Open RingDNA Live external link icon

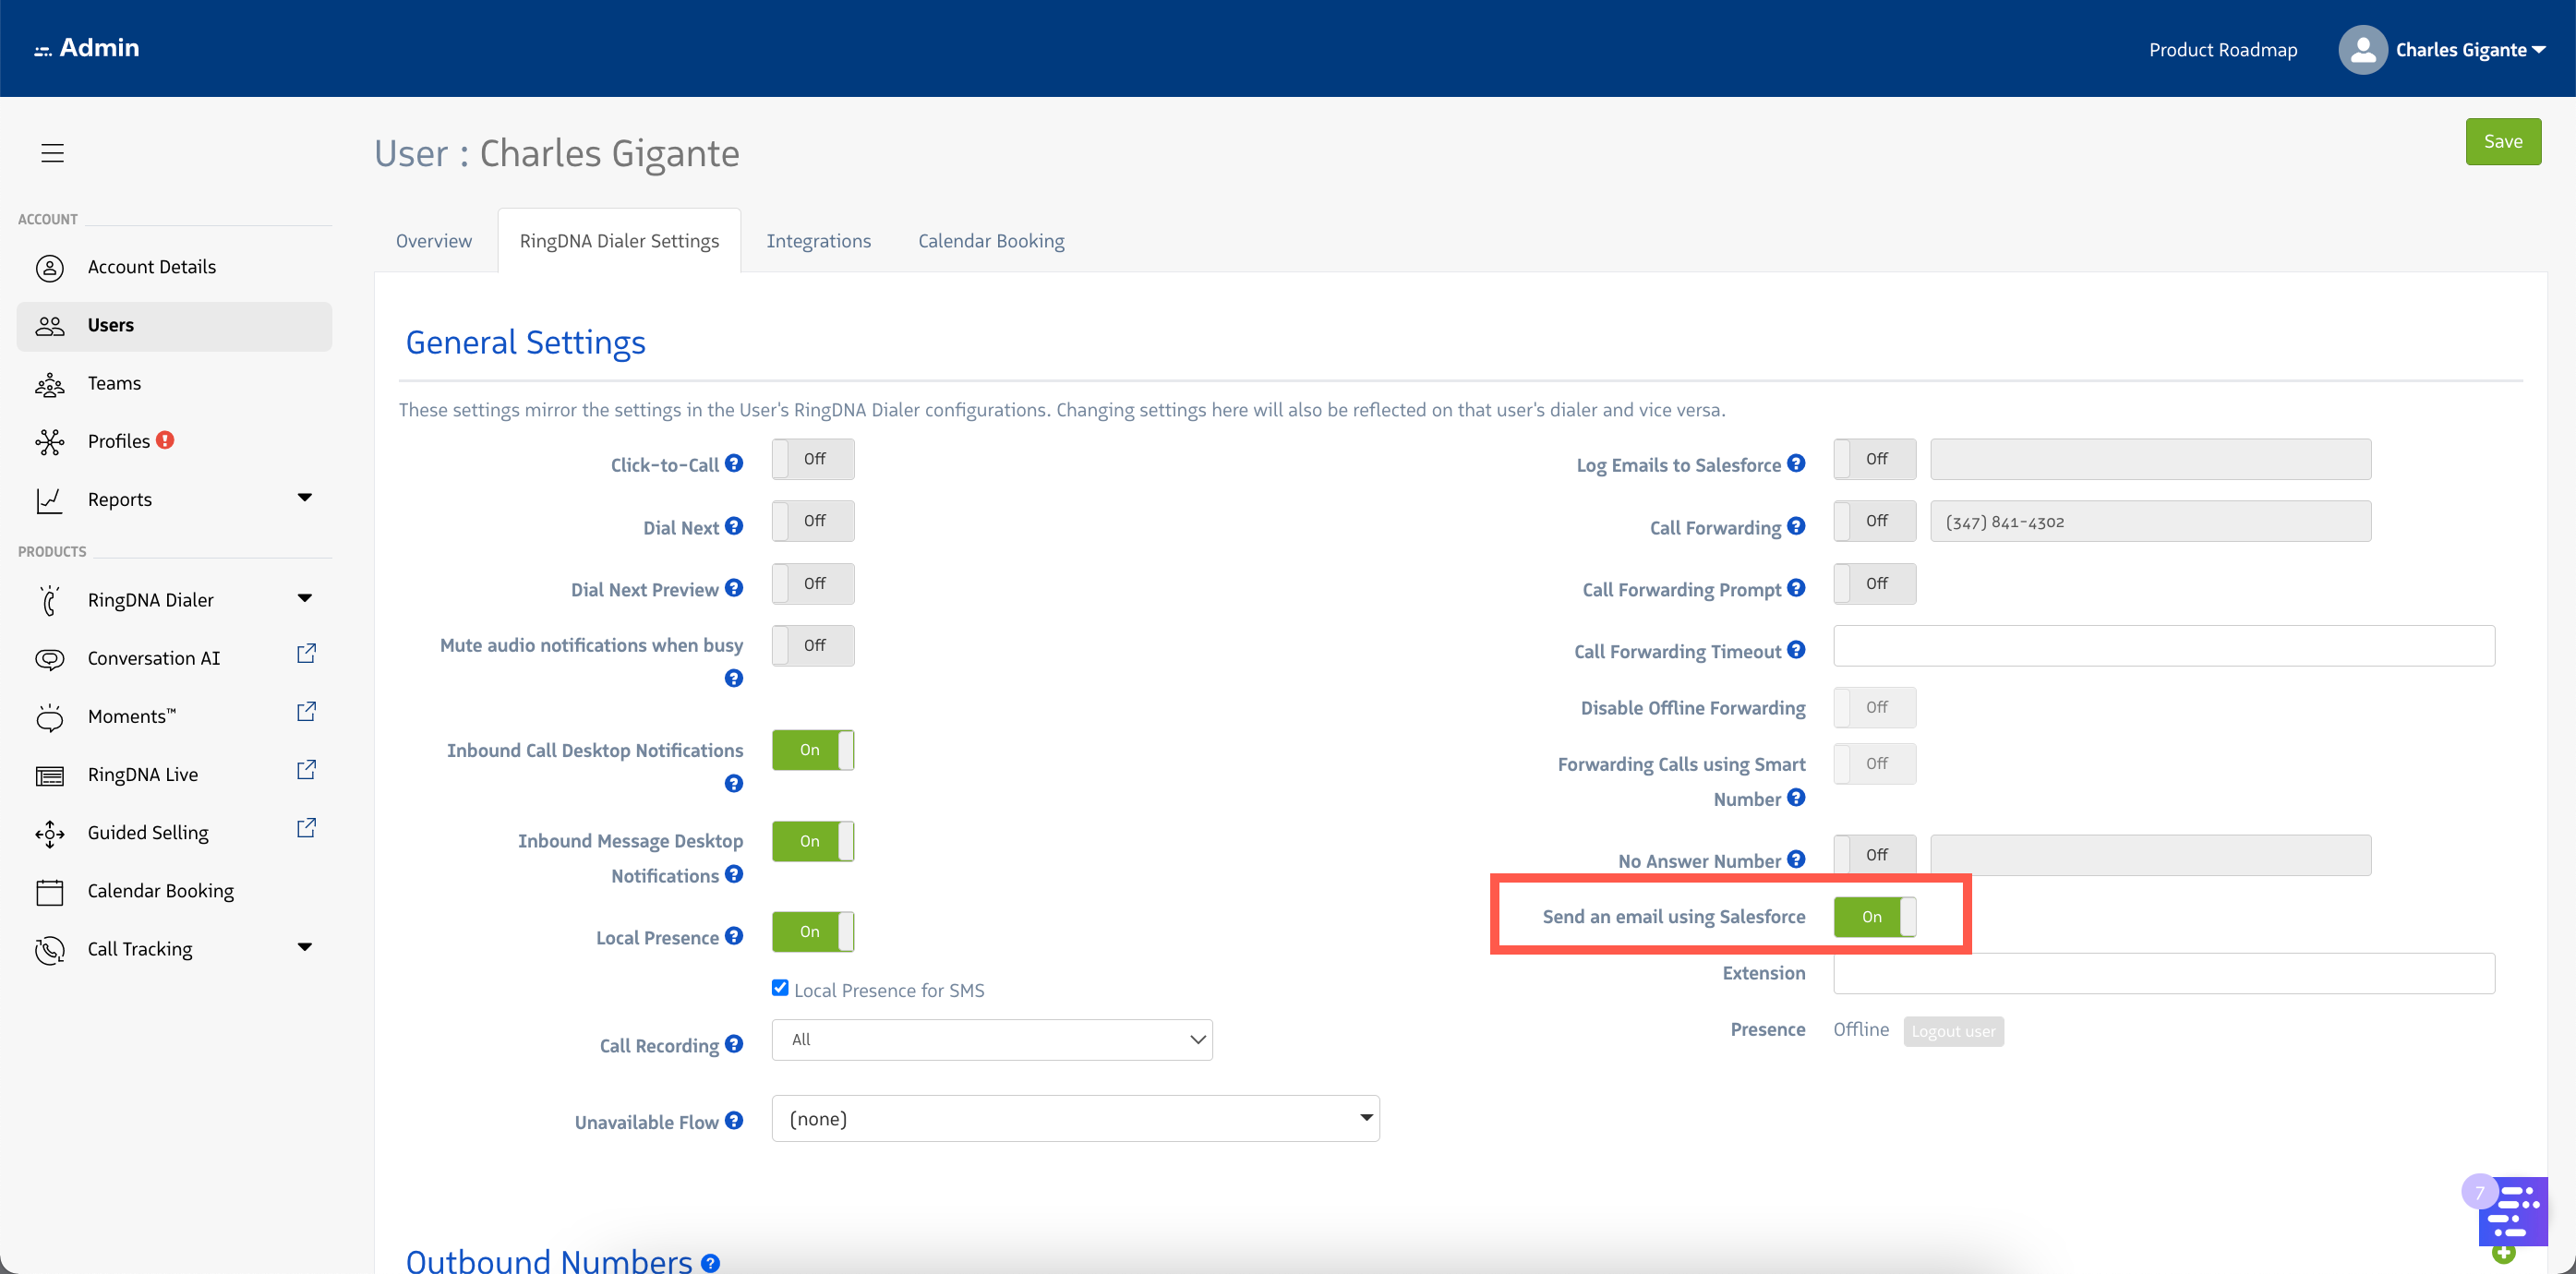click(306, 770)
